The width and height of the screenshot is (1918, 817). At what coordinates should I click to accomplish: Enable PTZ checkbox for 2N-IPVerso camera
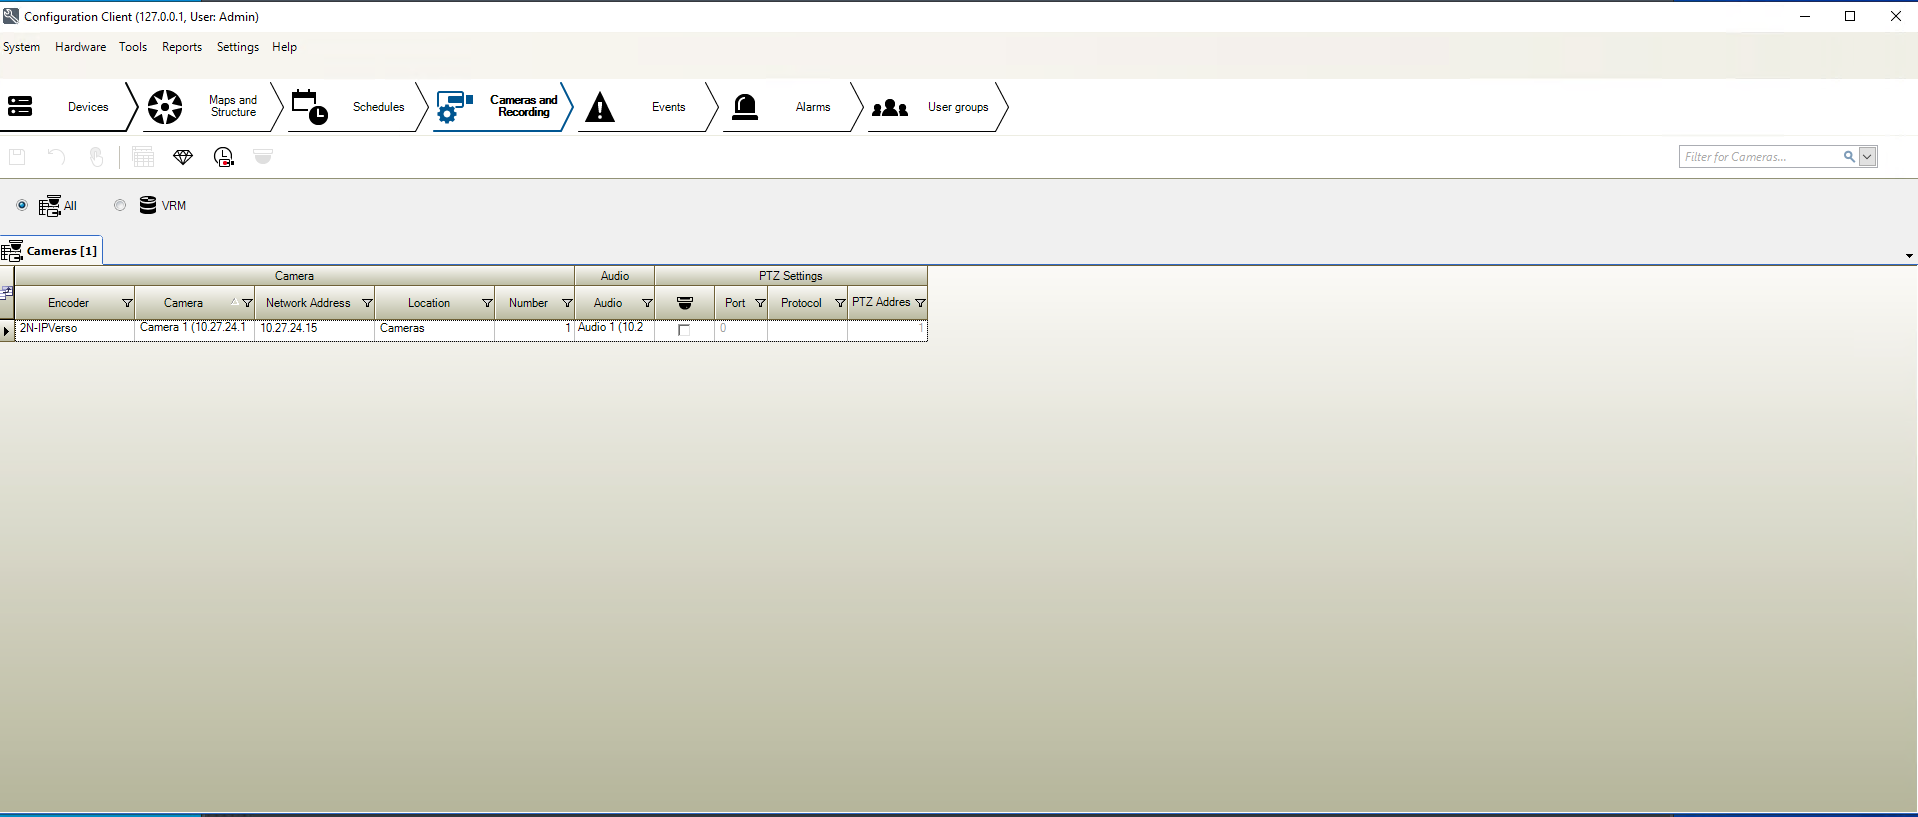684,329
